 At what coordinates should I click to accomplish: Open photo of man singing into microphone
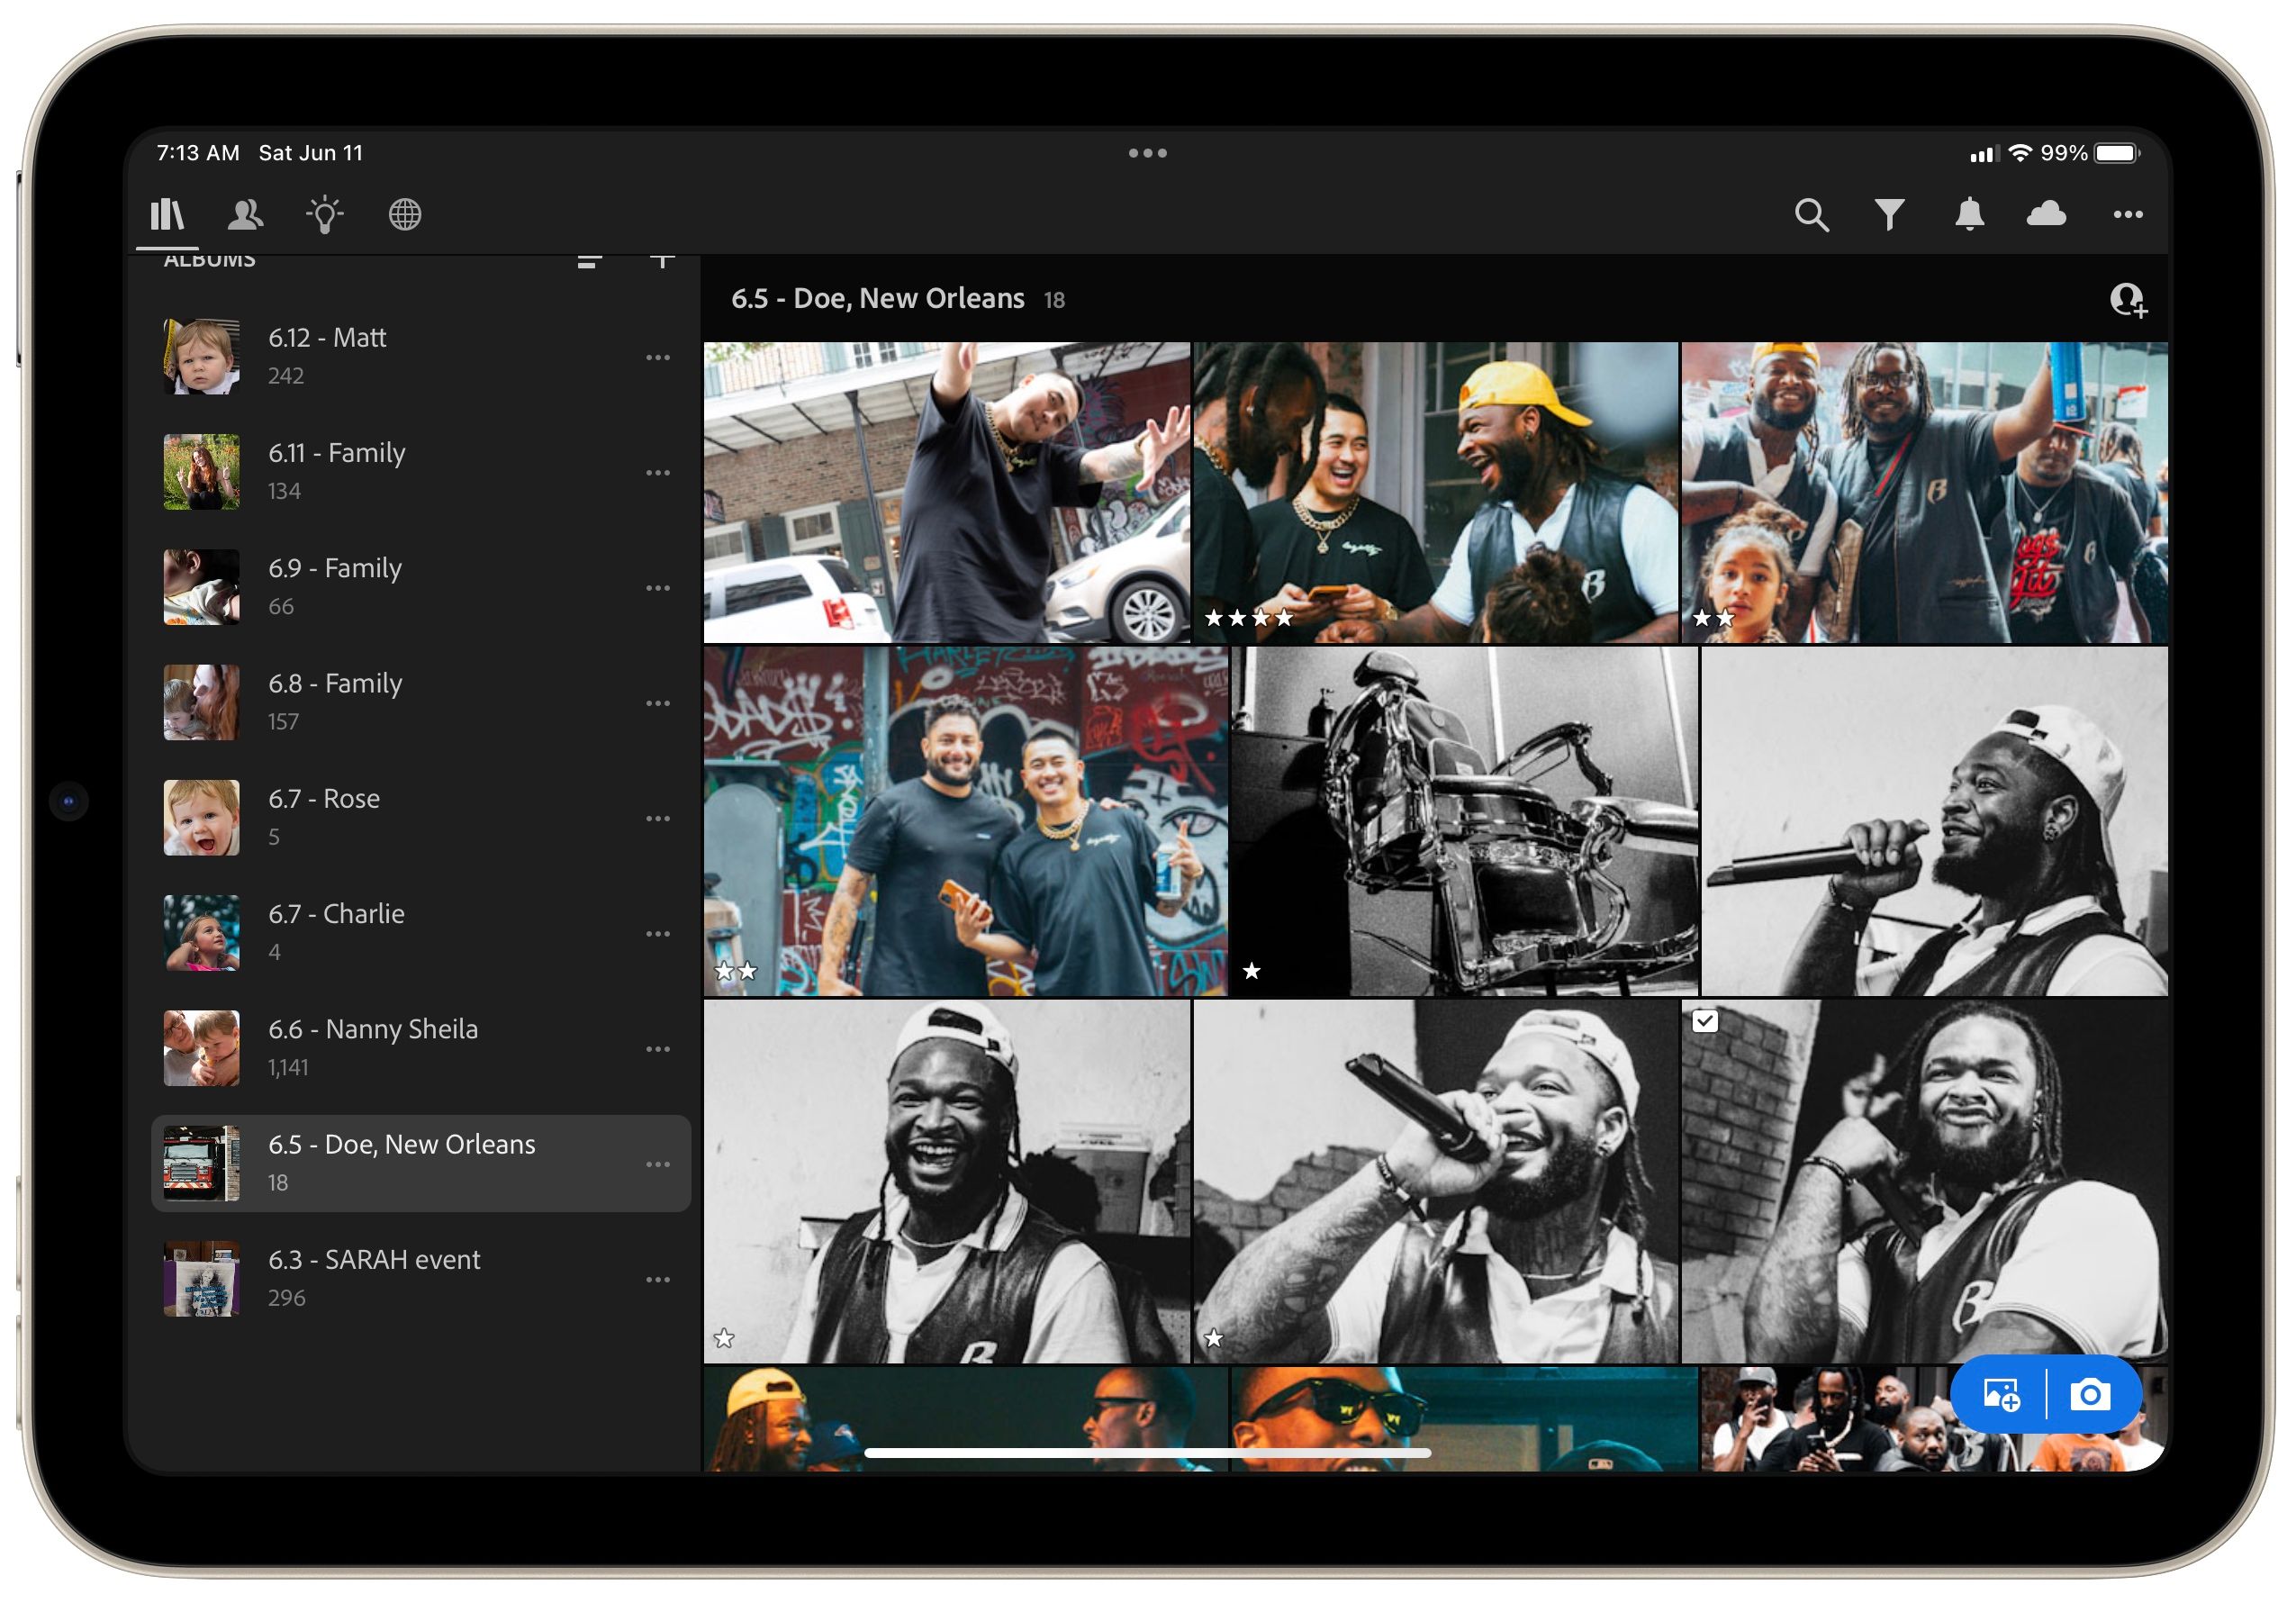tap(1436, 1182)
